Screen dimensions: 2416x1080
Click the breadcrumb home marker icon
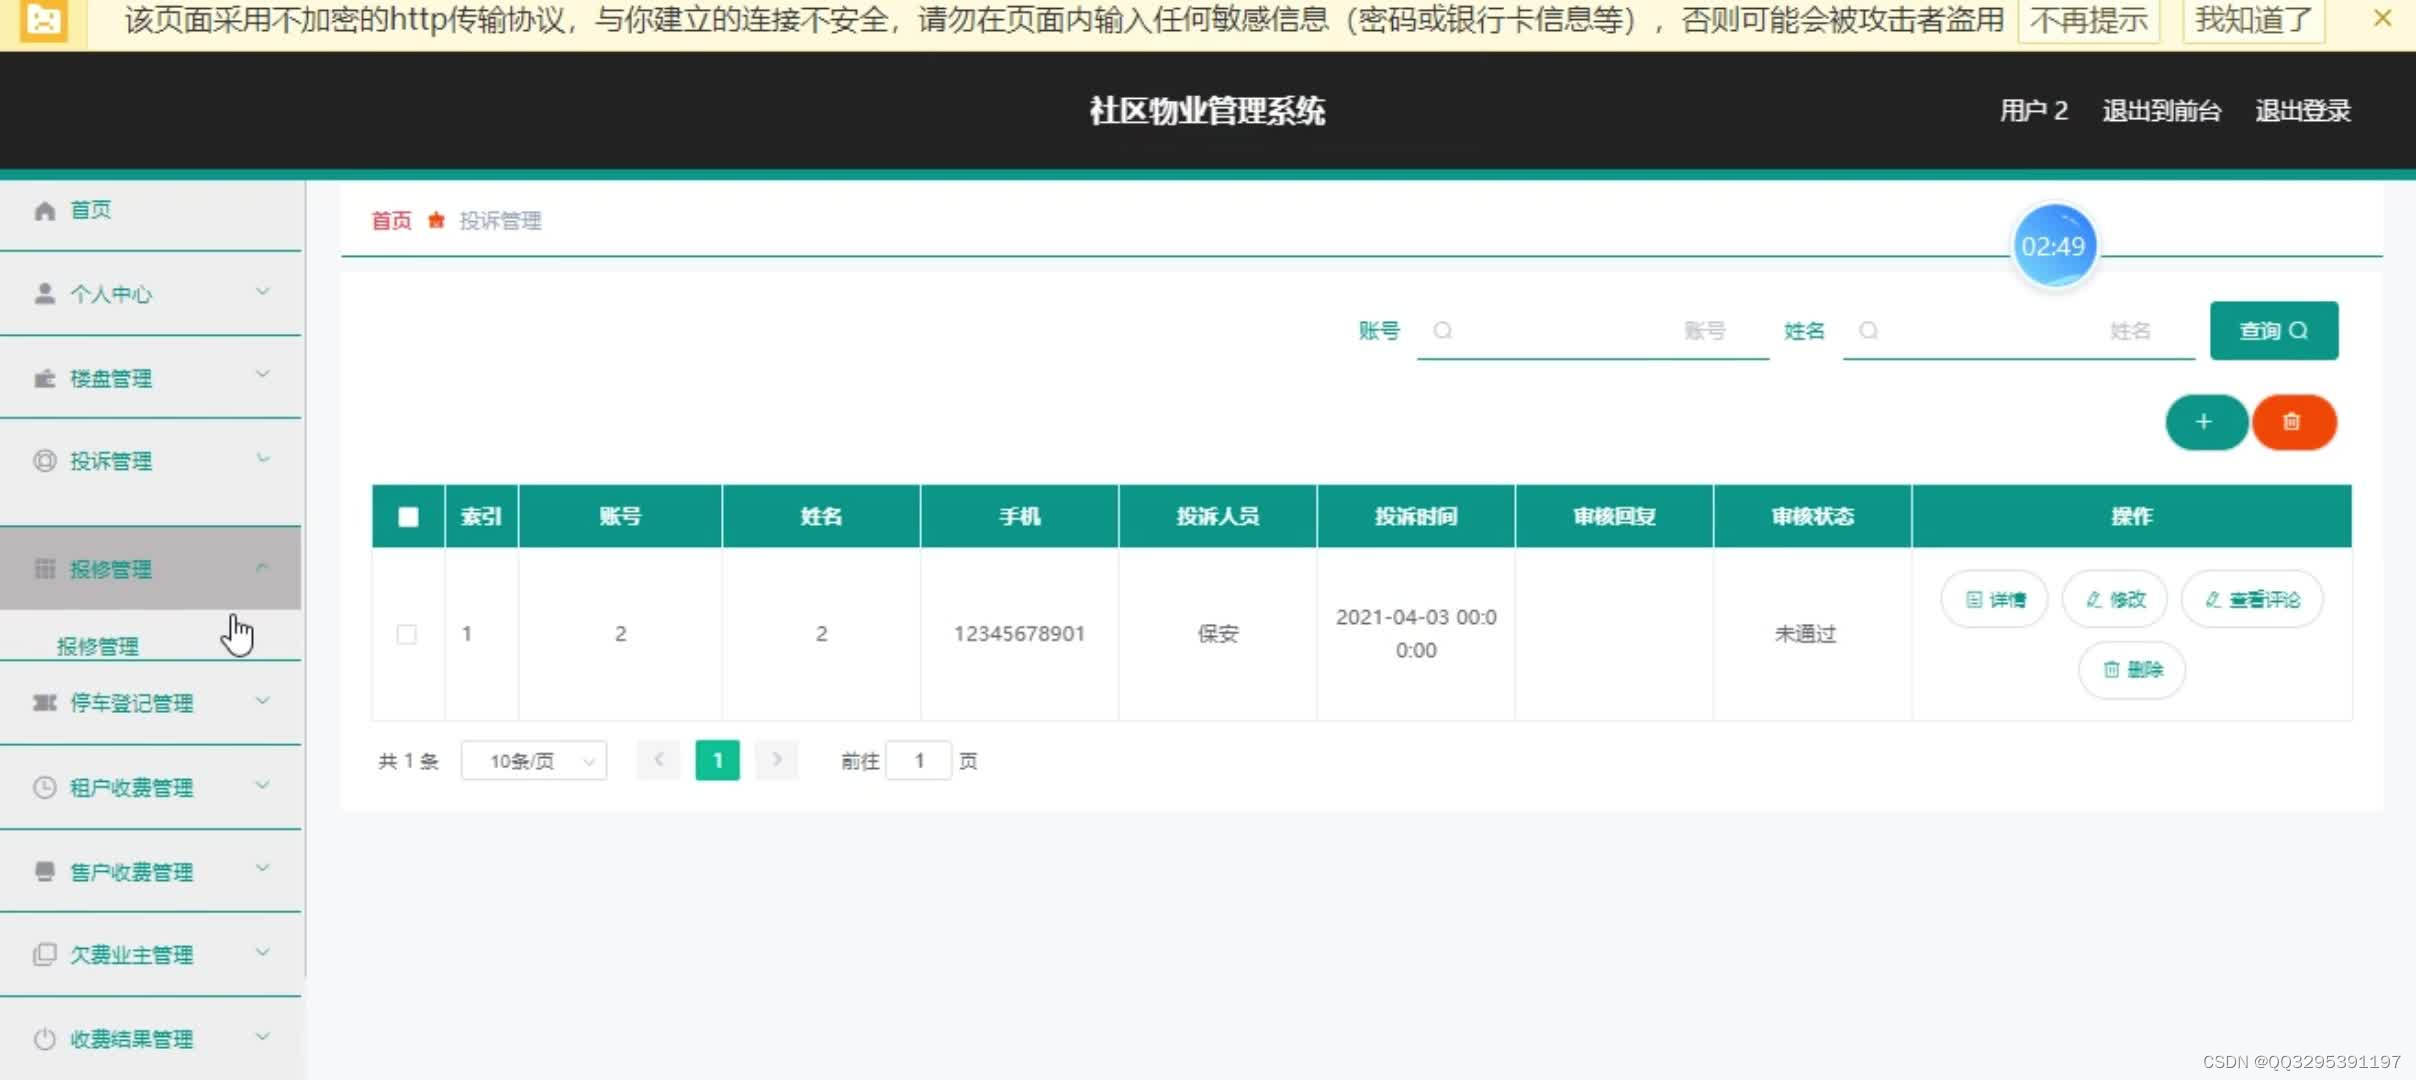(x=436, y=220)
